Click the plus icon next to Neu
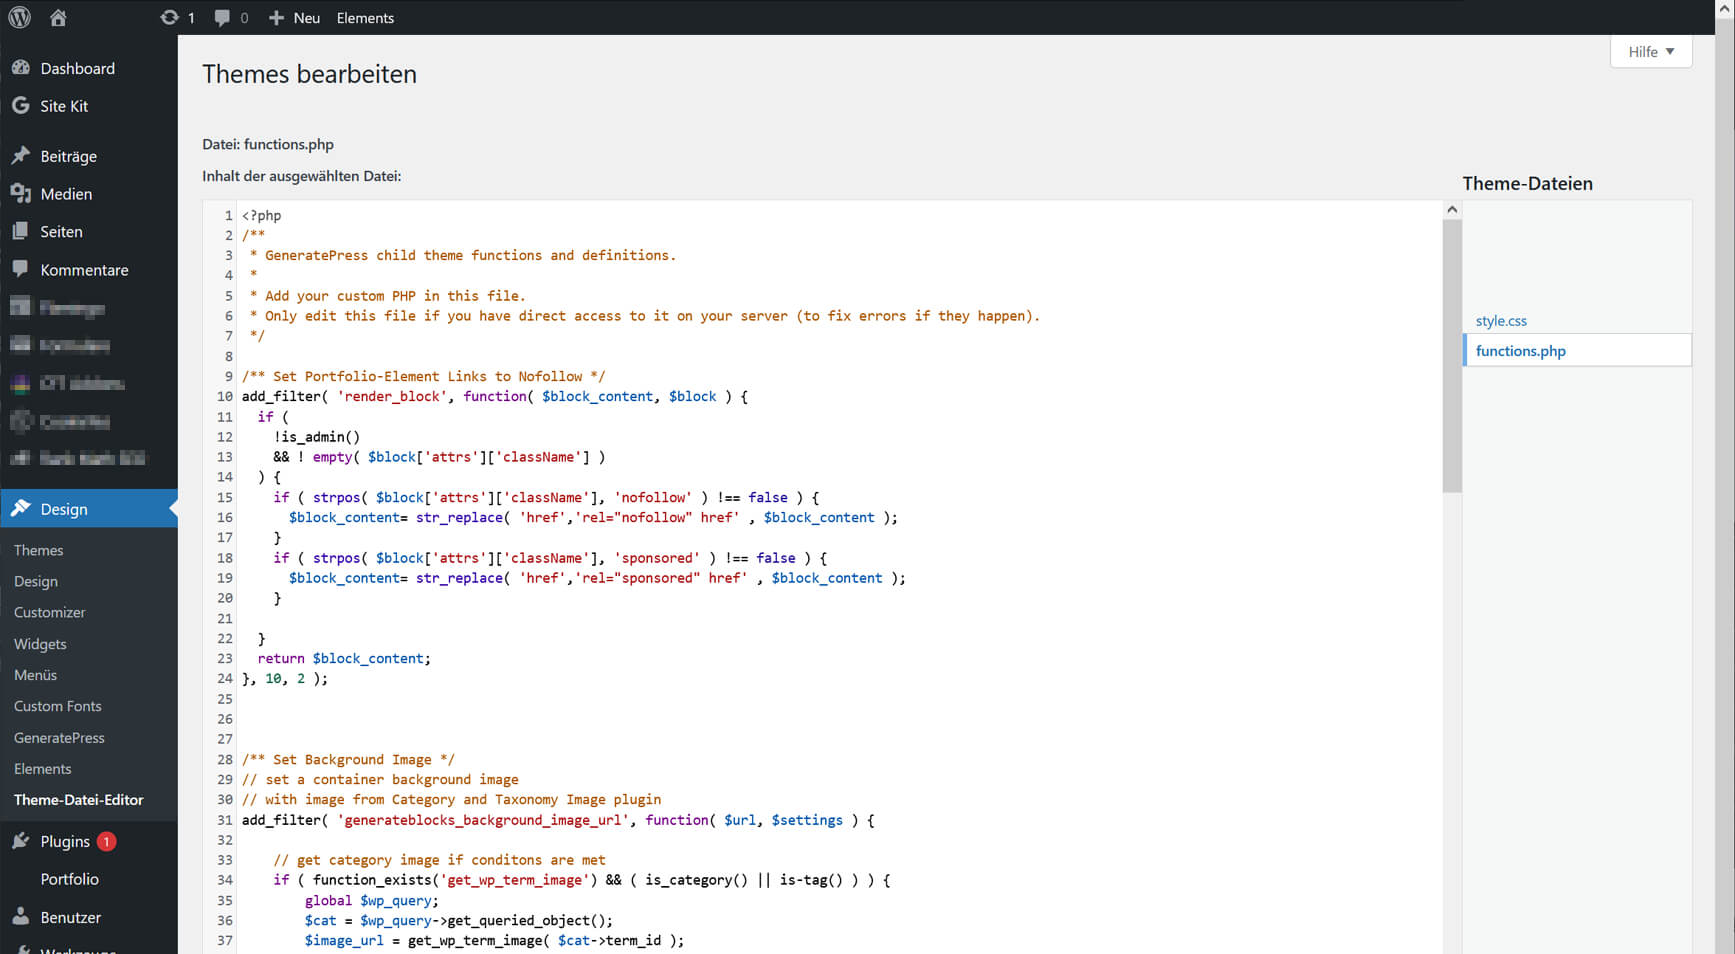The width and height of the screenshot is (1735, 954). 277,18
